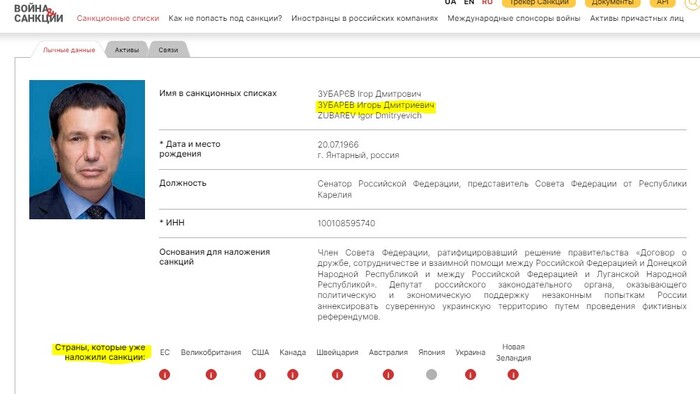Screen dimensions: 700x394
Task: Switch to the Связи tab
Action: point(168,50)
